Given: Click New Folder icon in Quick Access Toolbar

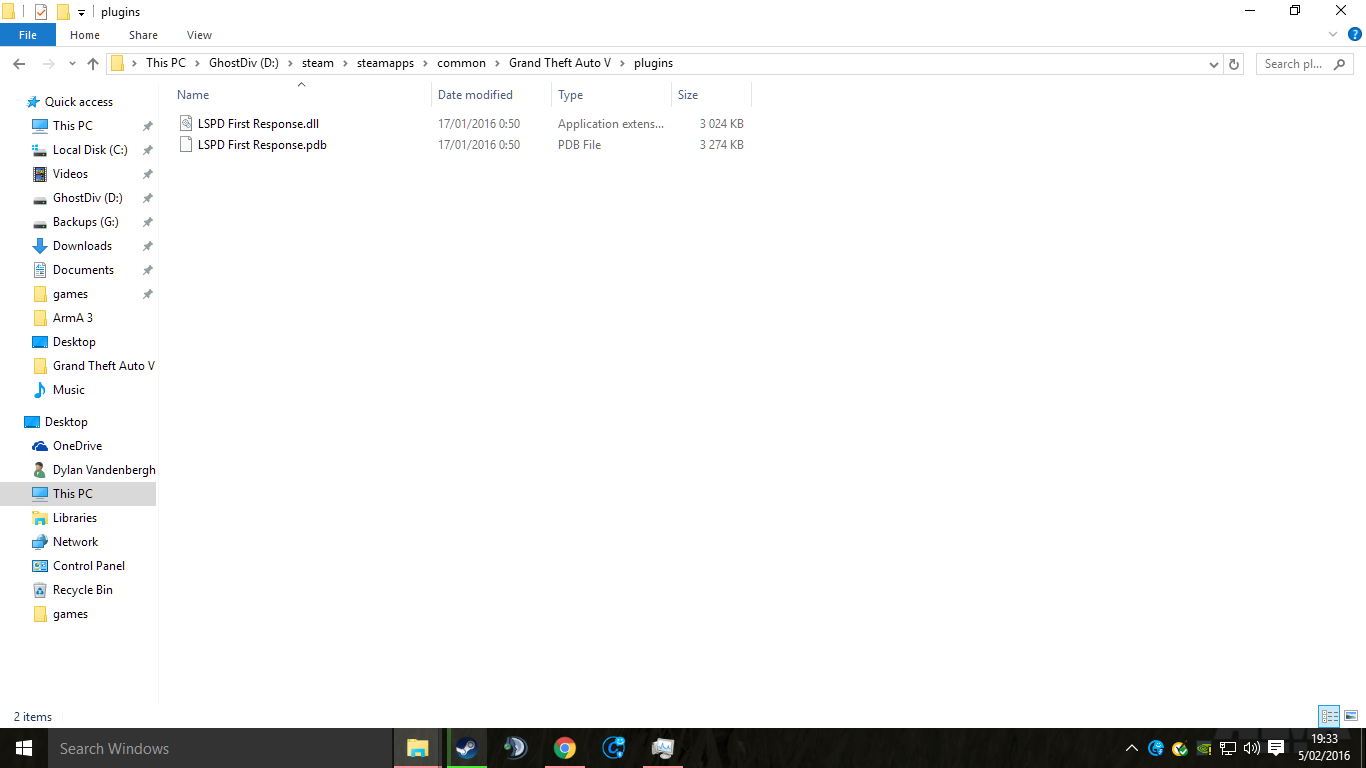Looking at the screenshot, I should (x=63, y=12).
